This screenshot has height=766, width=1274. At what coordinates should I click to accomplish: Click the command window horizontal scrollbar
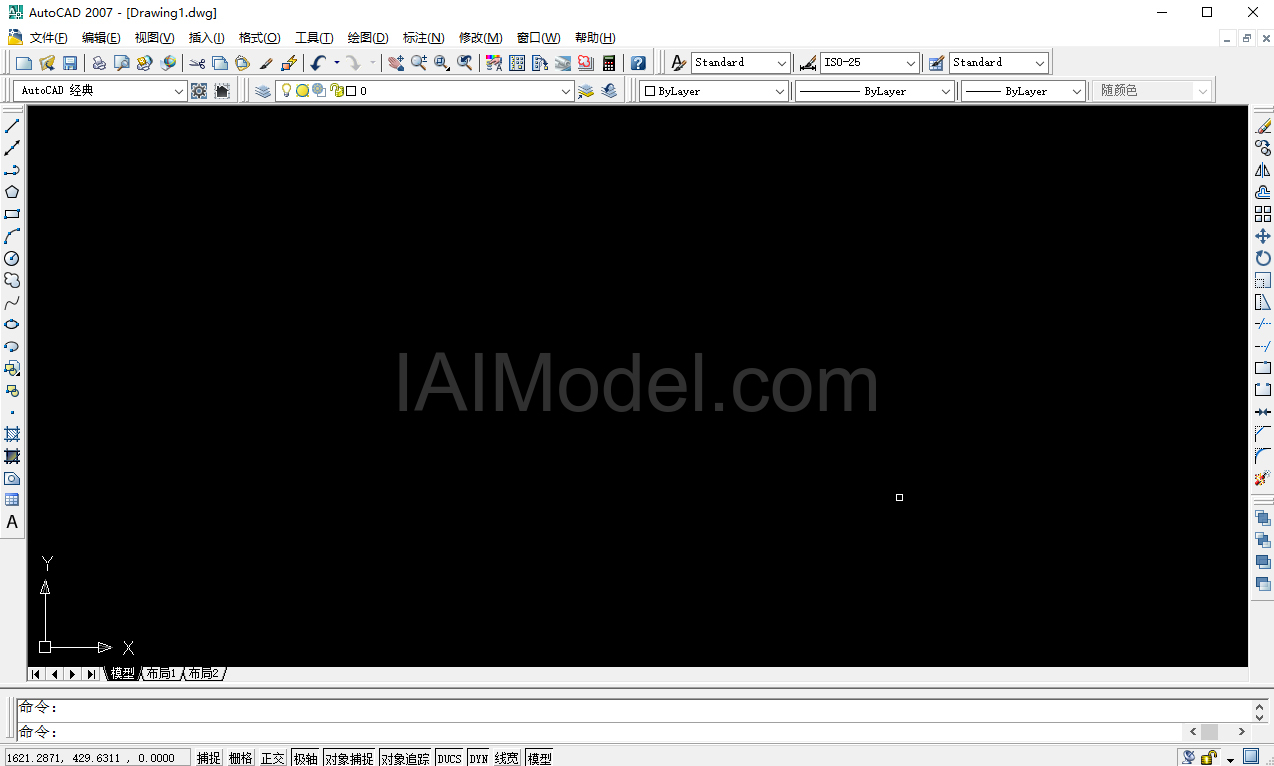coord(1217,732)
